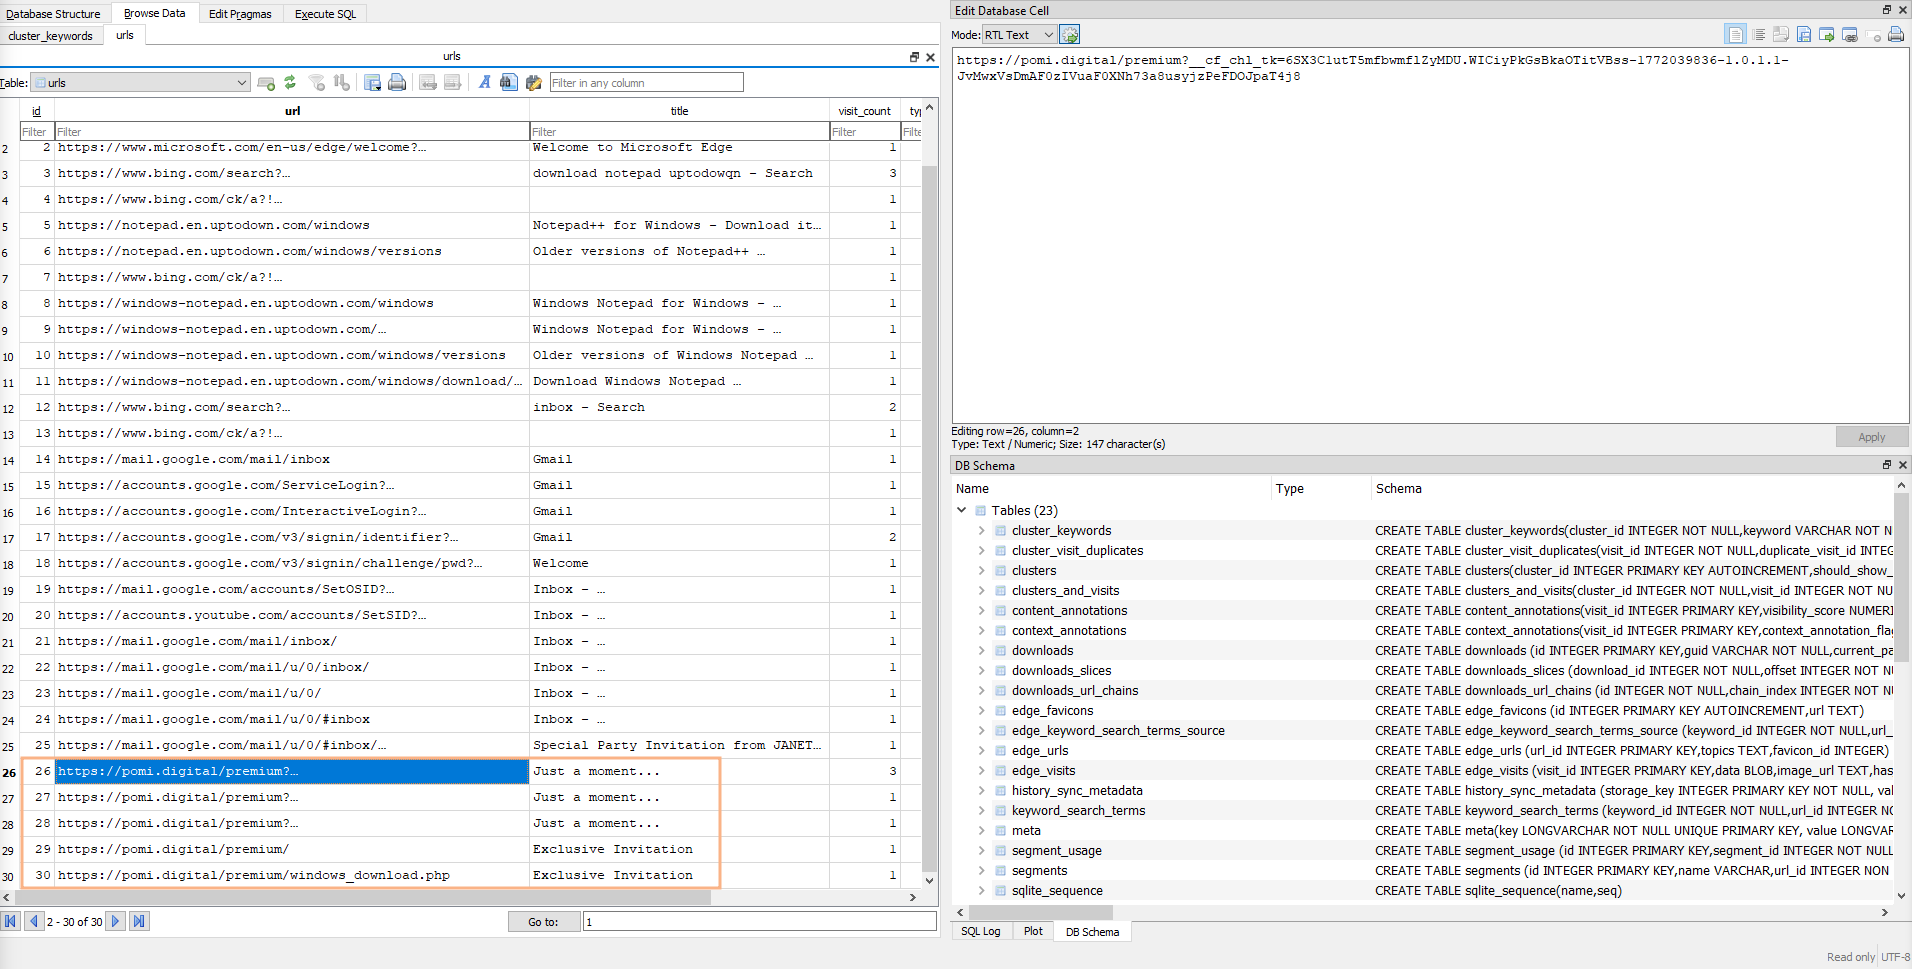Viewport: 1912px width, 969px height.
Task: Expand the downloads table in schema tree
Action: (x=981, y=651)
